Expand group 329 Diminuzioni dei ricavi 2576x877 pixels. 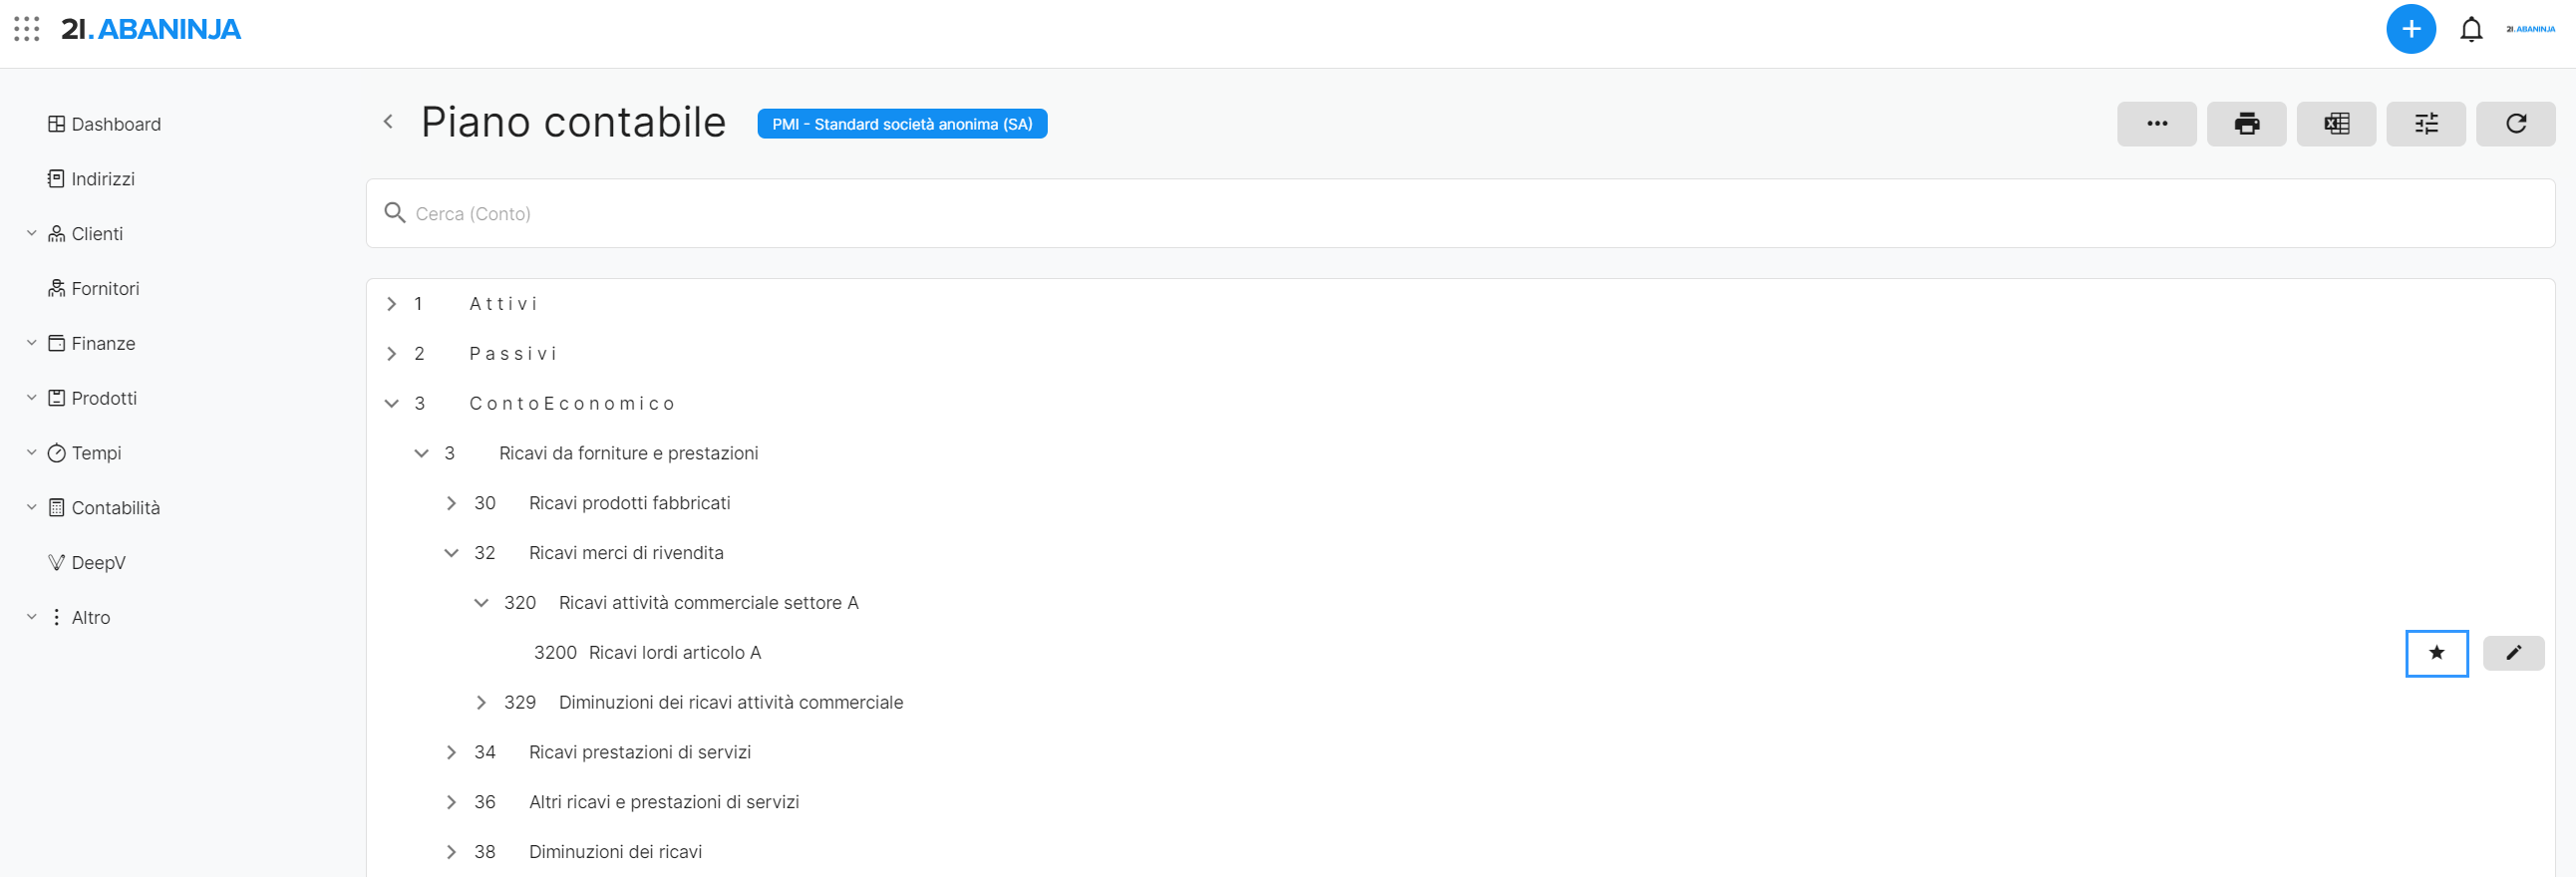coord(481,703)
